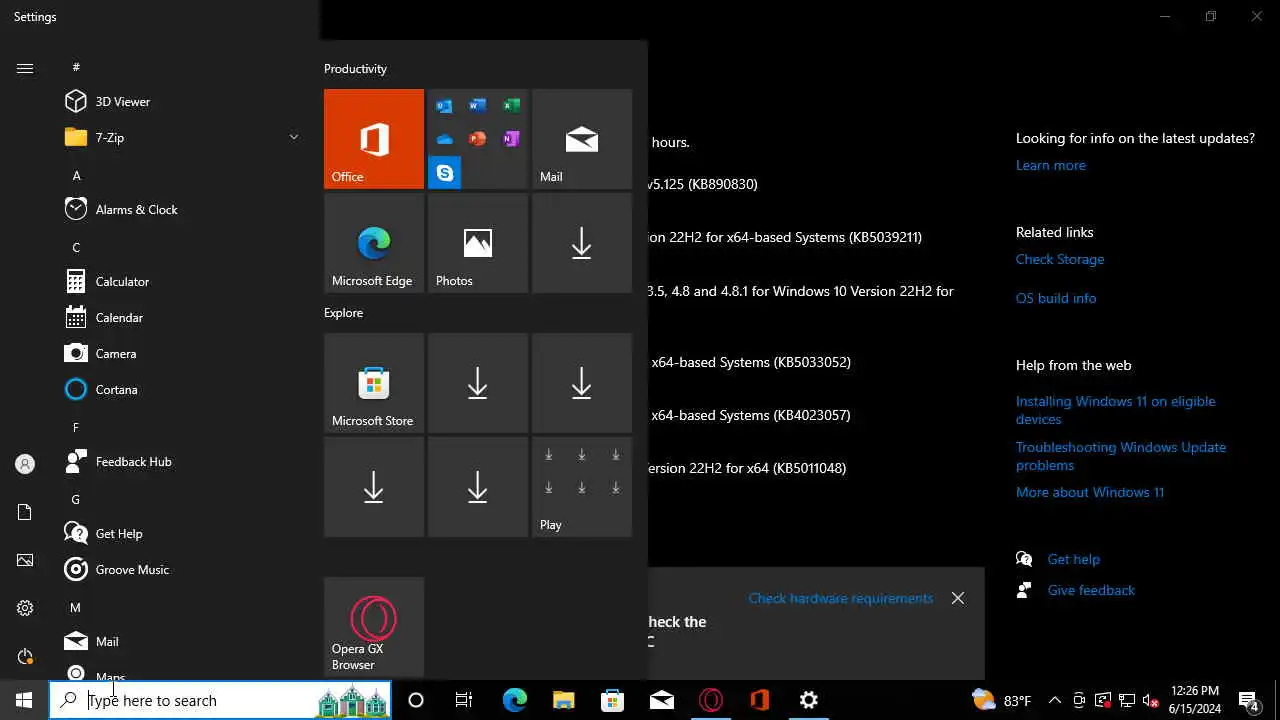The image size is (1280, 720).
Task: Click Give feedback in Settings
Action: click(1091, 590)
